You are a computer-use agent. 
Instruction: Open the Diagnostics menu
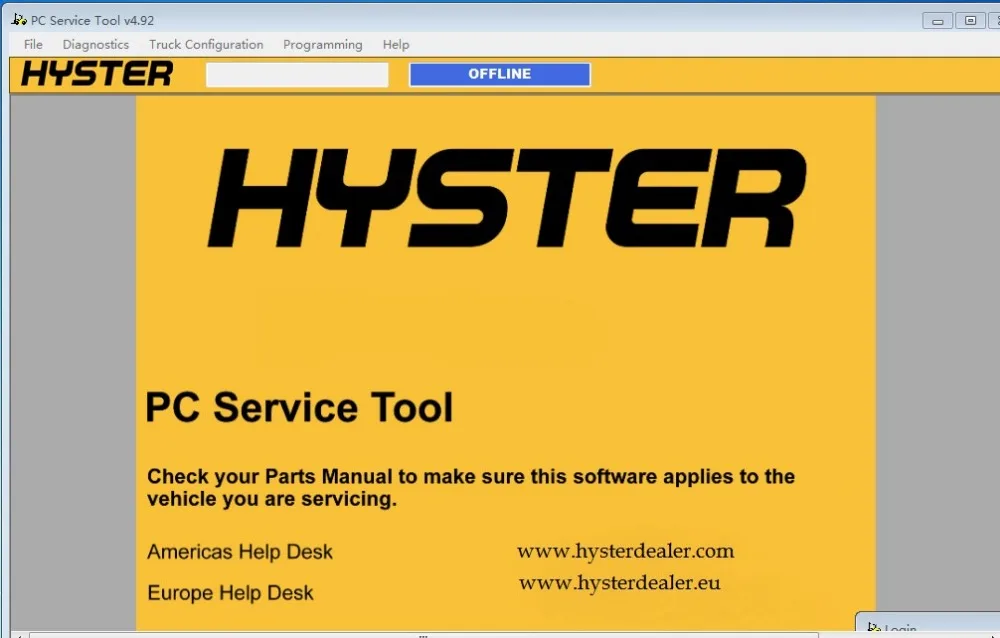coord(96,45)
